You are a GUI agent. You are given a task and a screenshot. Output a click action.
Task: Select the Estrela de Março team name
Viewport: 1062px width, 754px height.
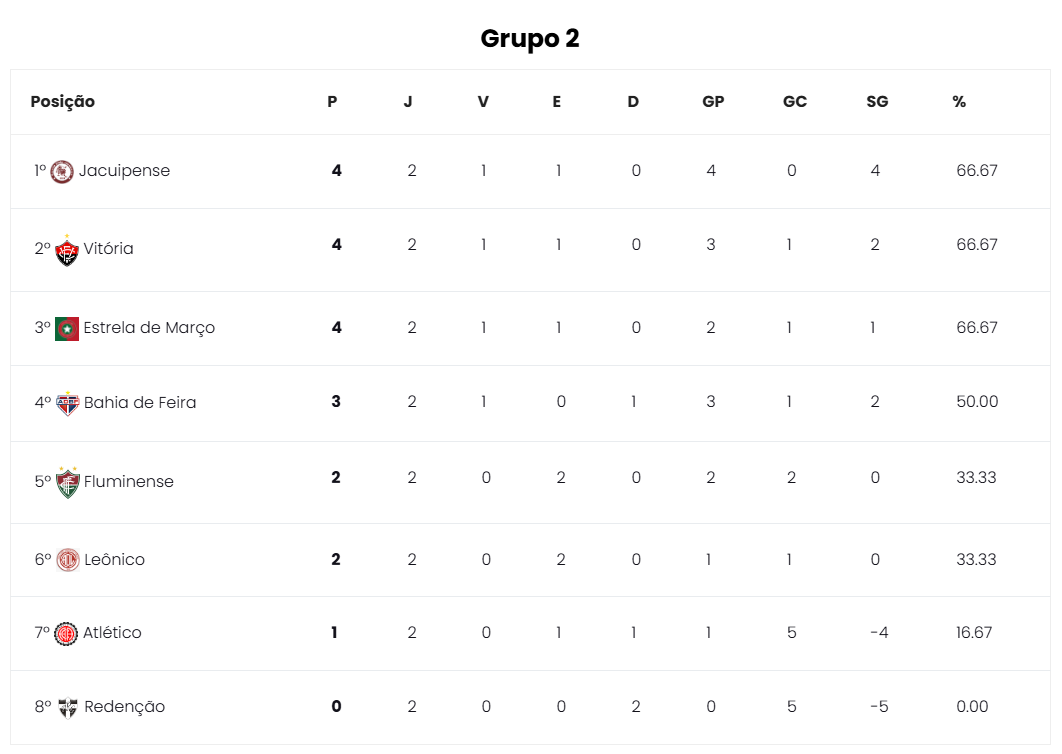pyautogui.click(x=149, y=328)
